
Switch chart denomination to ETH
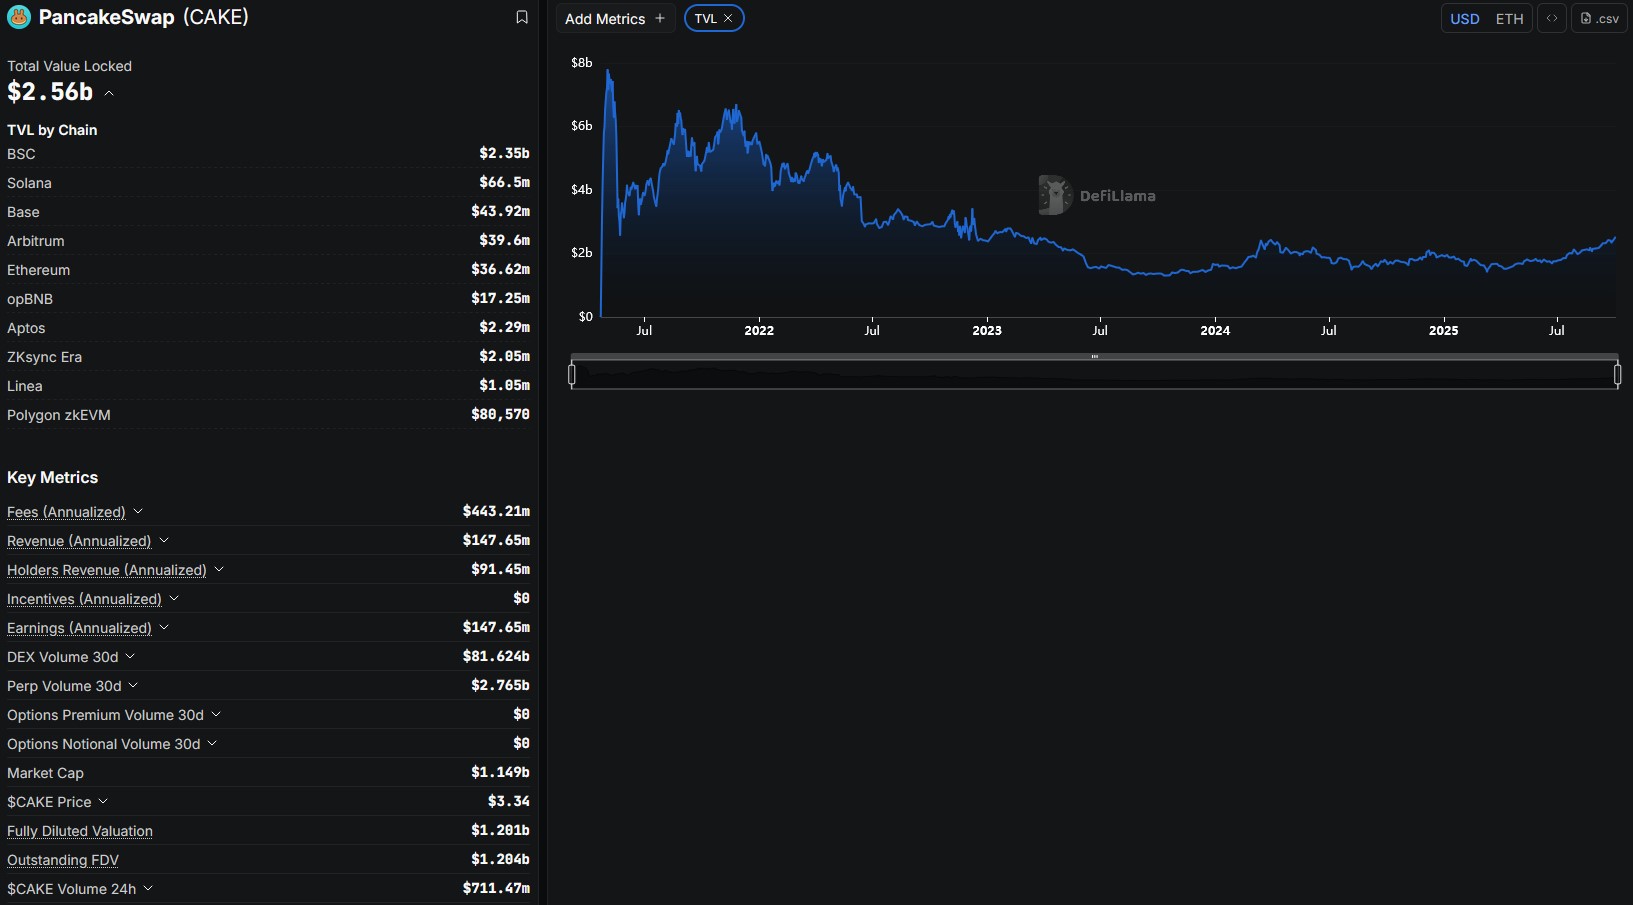[1509, 18]
